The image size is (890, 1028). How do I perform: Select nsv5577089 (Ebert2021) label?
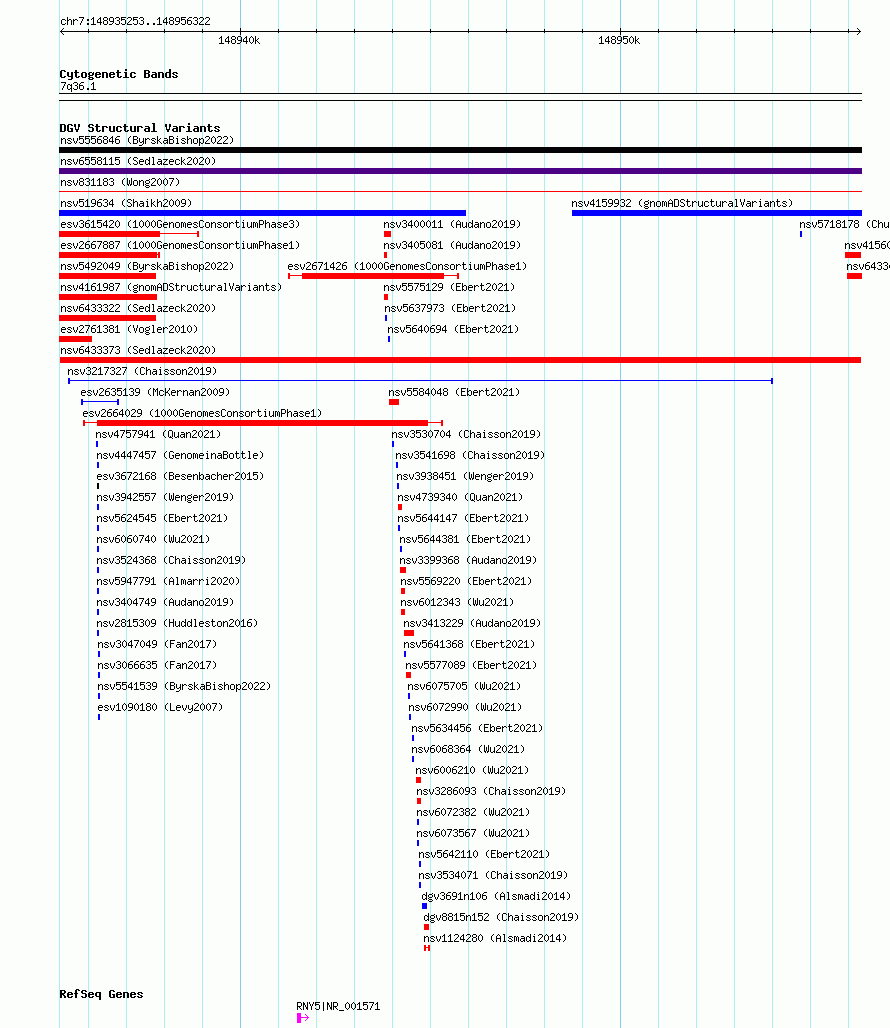click(x=471, y=665)
